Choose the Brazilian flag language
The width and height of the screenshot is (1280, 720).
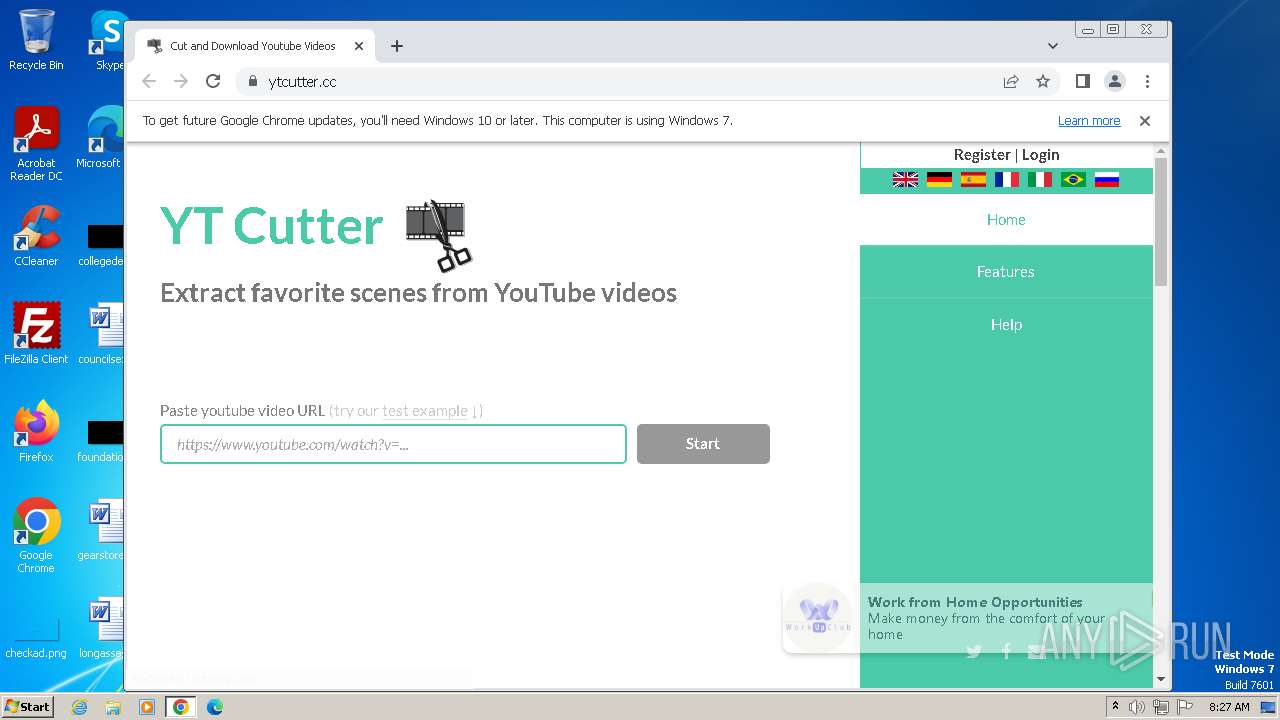(1074, 180)
